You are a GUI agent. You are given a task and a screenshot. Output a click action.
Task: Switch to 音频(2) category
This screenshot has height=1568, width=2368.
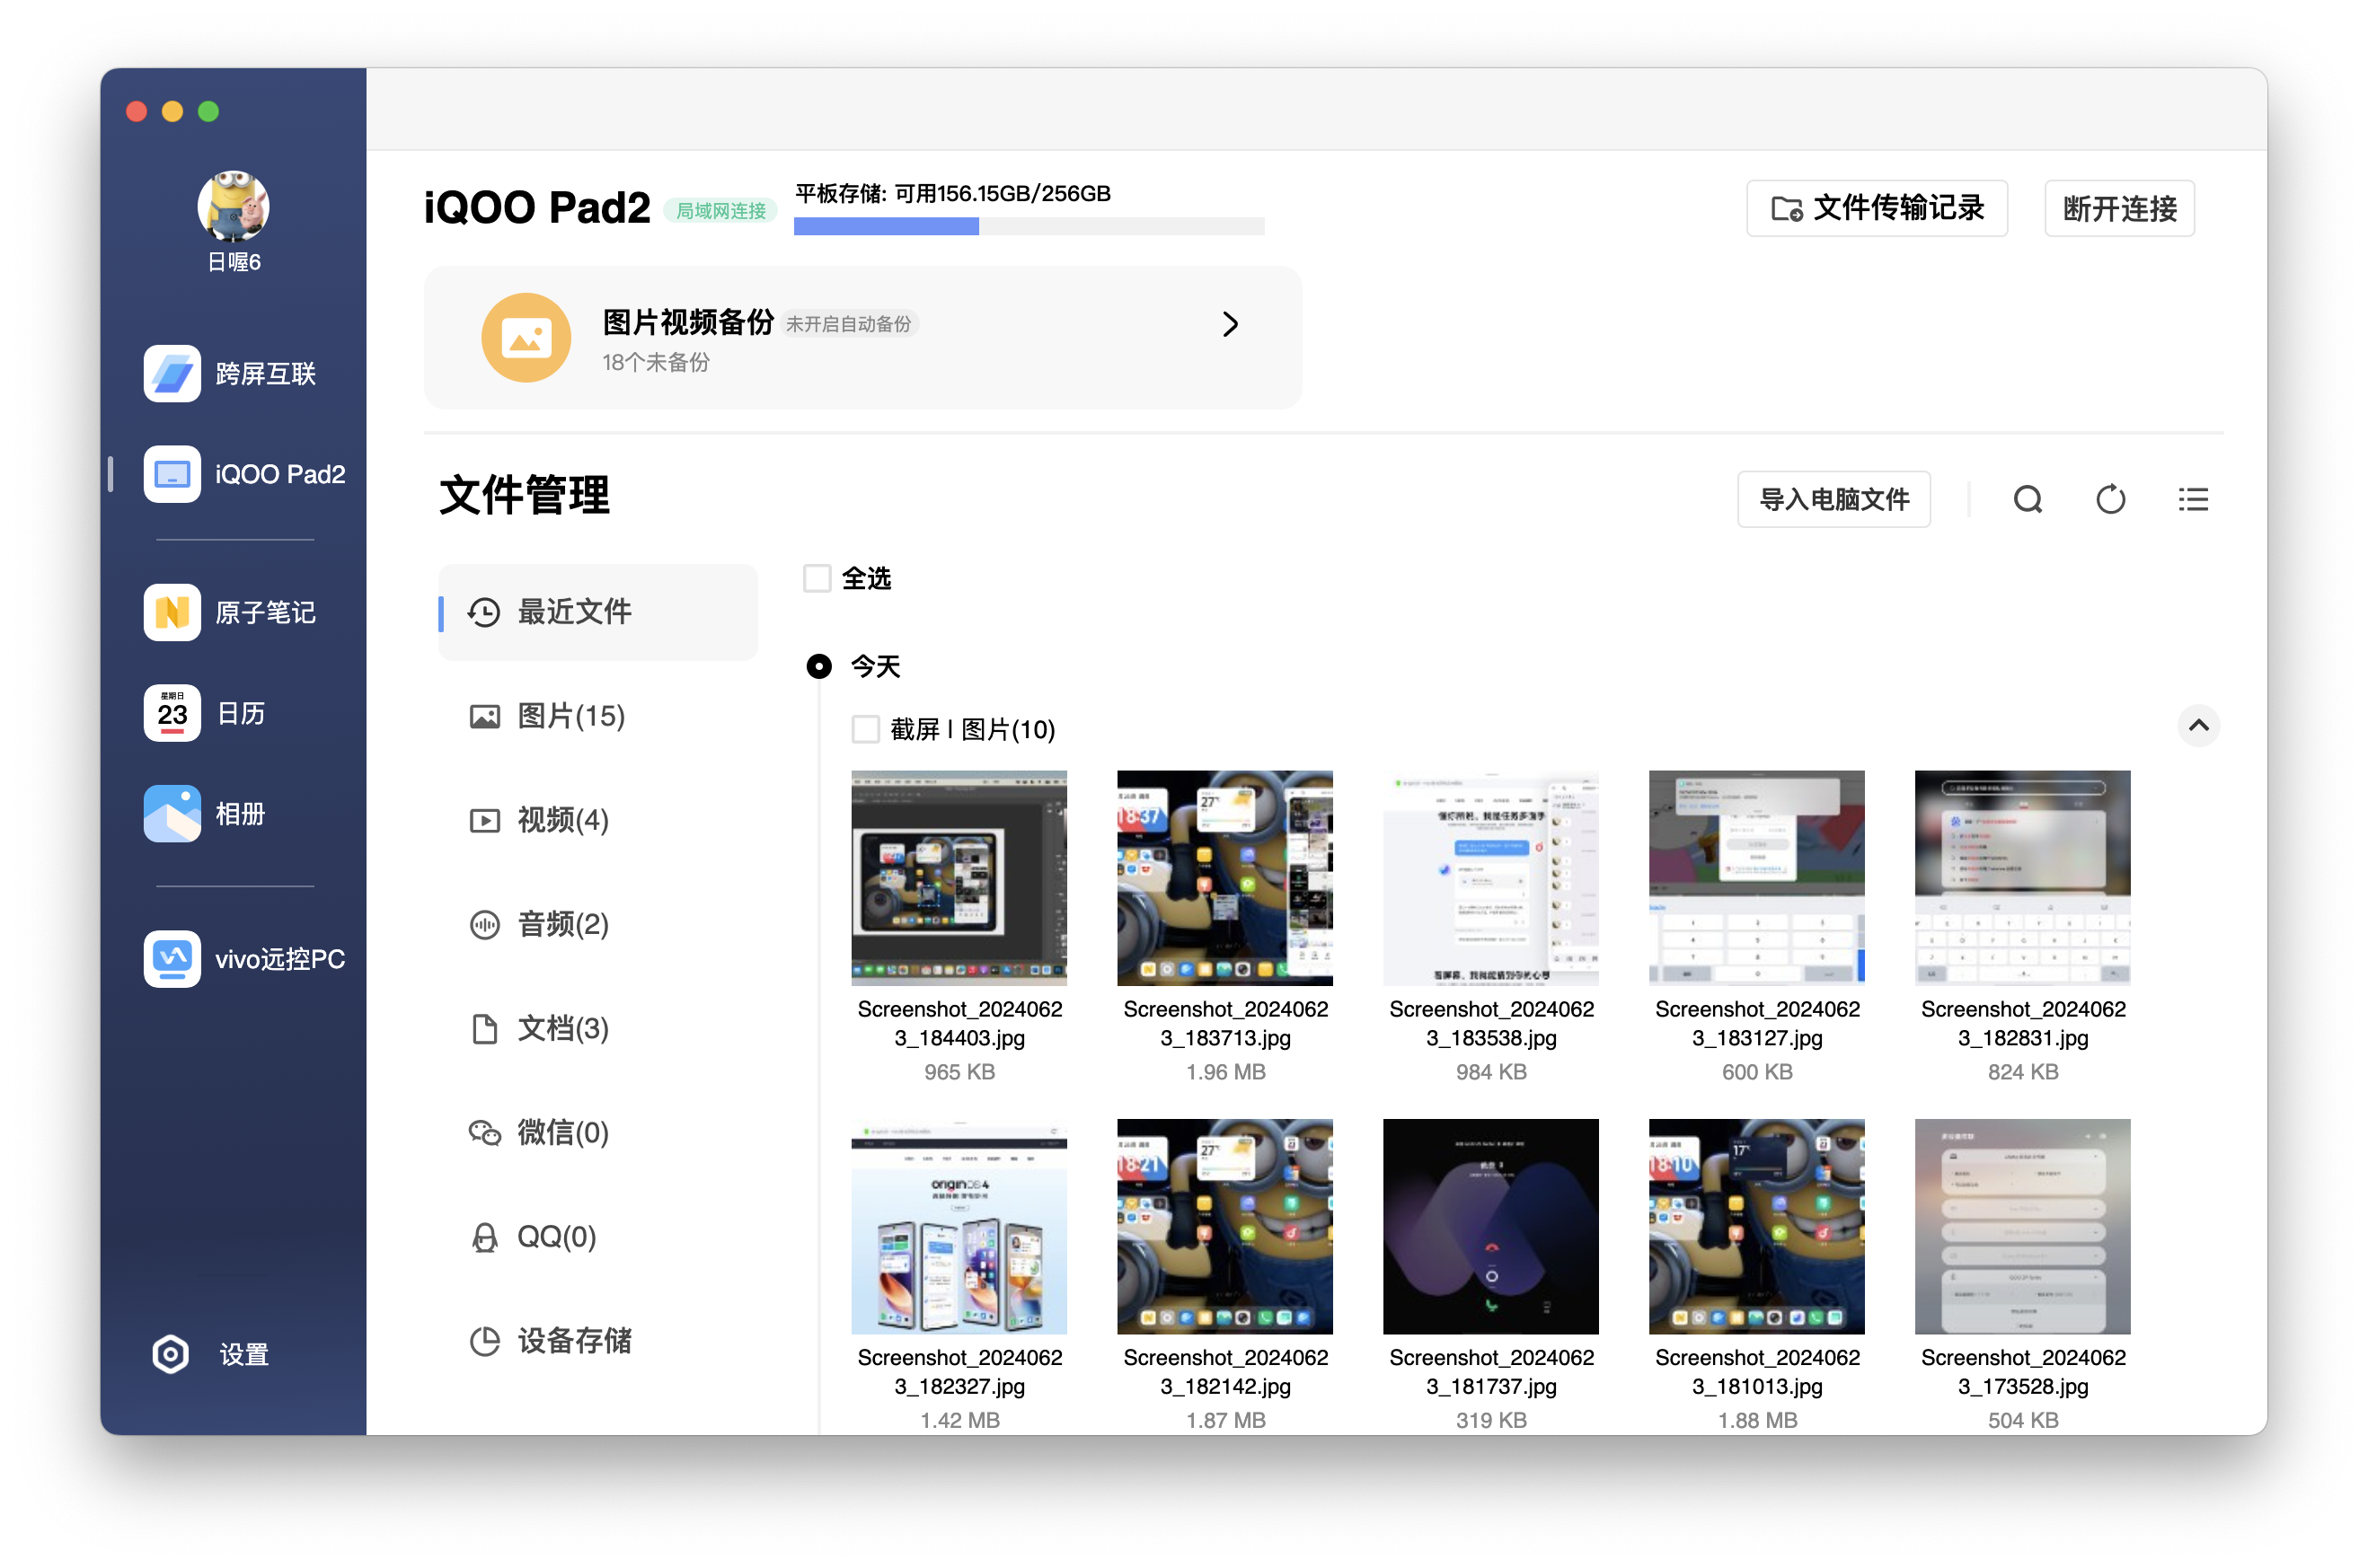point(598,925)
